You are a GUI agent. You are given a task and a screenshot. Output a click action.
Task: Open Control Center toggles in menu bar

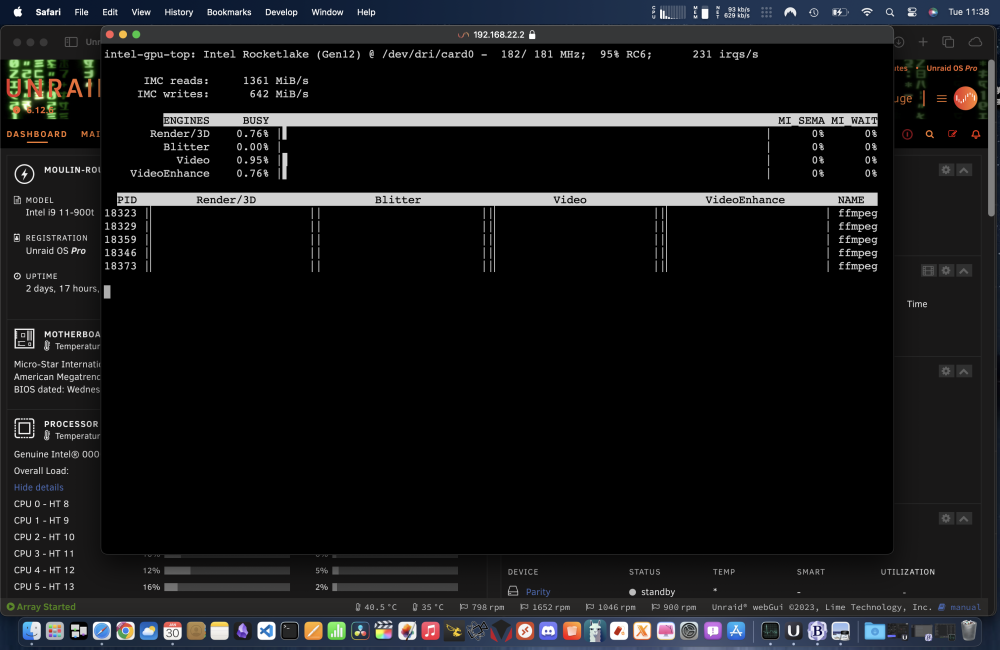click(x=912, y=12)
